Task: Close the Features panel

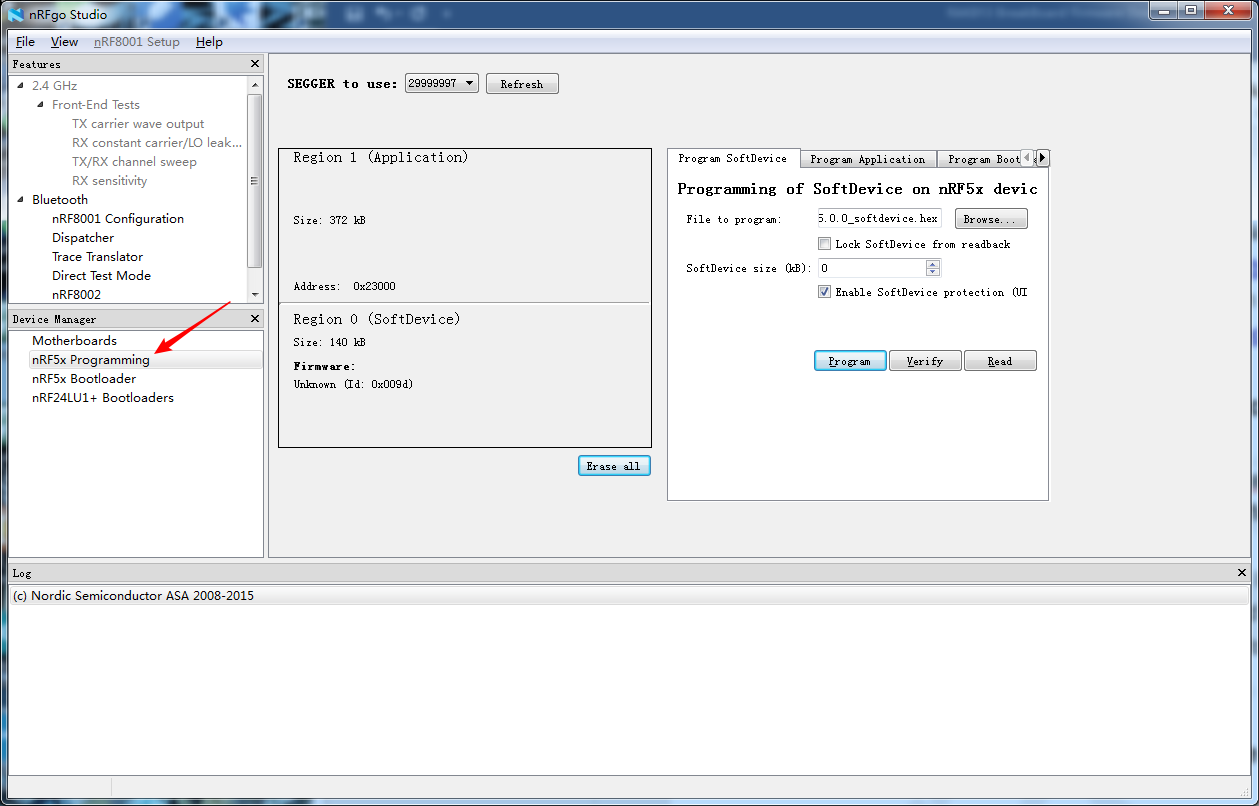Action: 254,64
